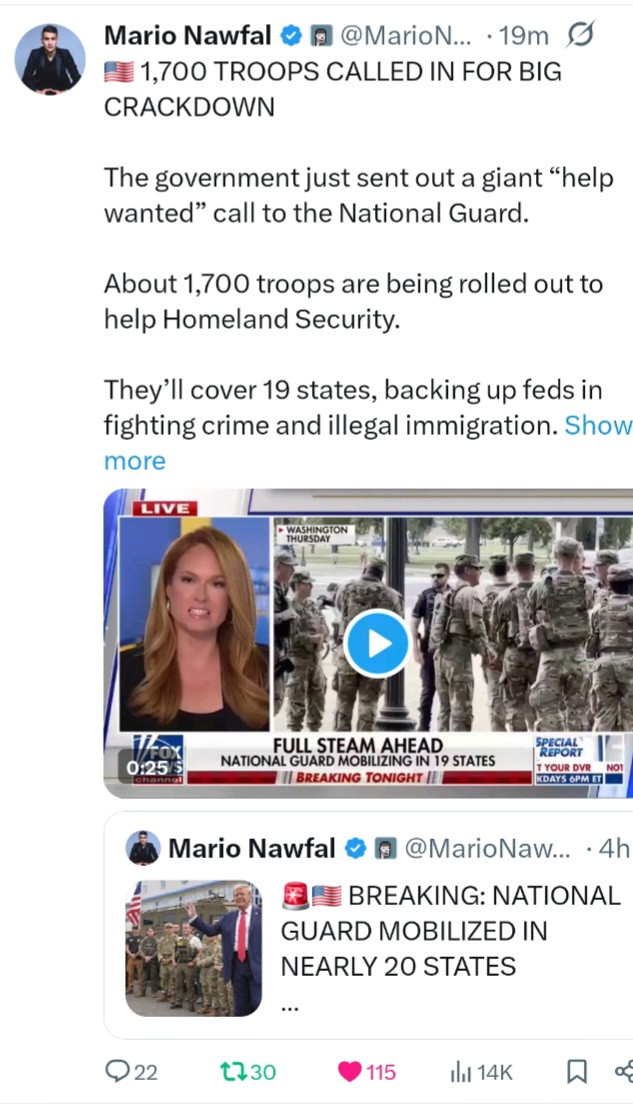Open the Trump thumbnail image in quoted tweet

click(x=194, y=948)
